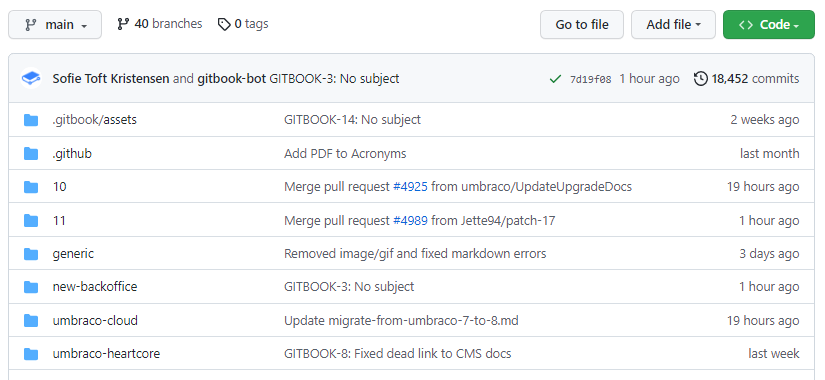This screenshot has width=825, height=380.
Task: View the 18,452 commits history
Action: [755, 79]
